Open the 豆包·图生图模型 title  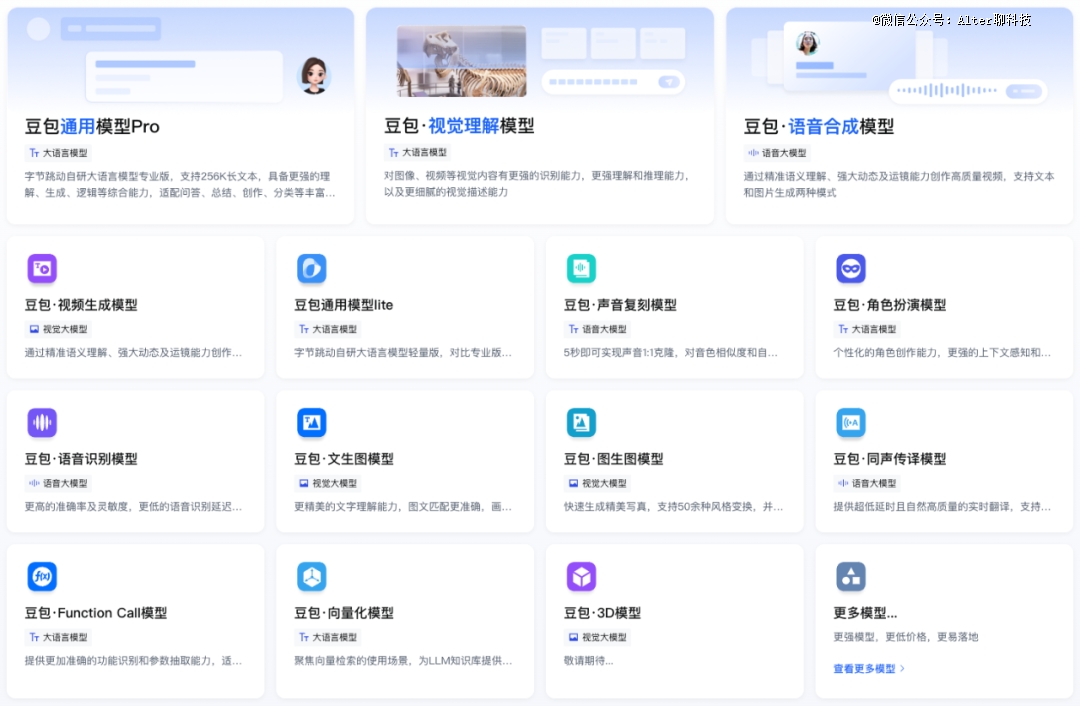click(x=614, y=459)
